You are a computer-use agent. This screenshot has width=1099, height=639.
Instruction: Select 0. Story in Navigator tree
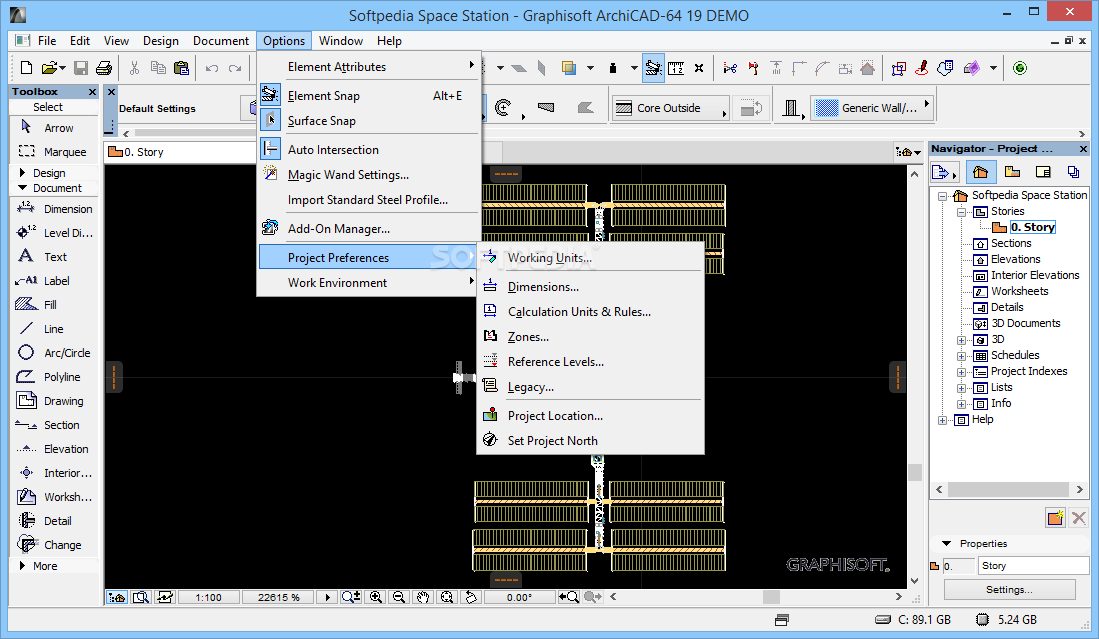pyautogui.click(x=1032, y=227)
